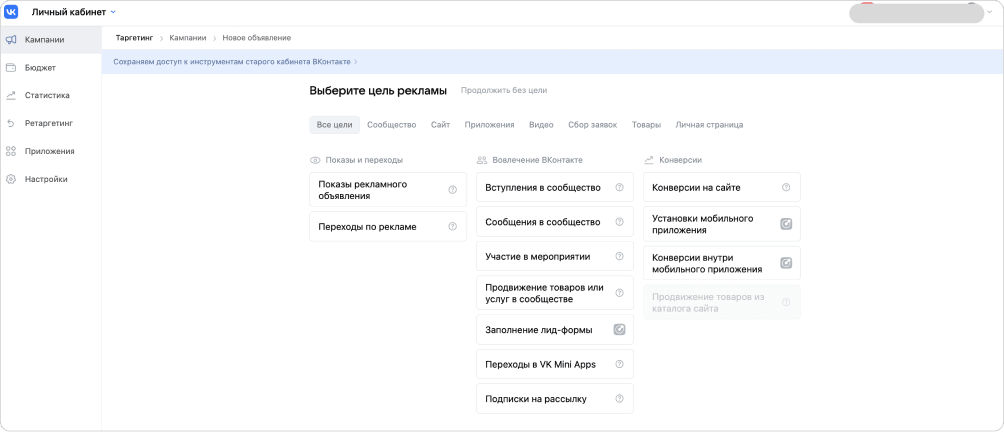Click the Настройки gear icon
Screen dimensions: 1004x432
tap(11, 179)
